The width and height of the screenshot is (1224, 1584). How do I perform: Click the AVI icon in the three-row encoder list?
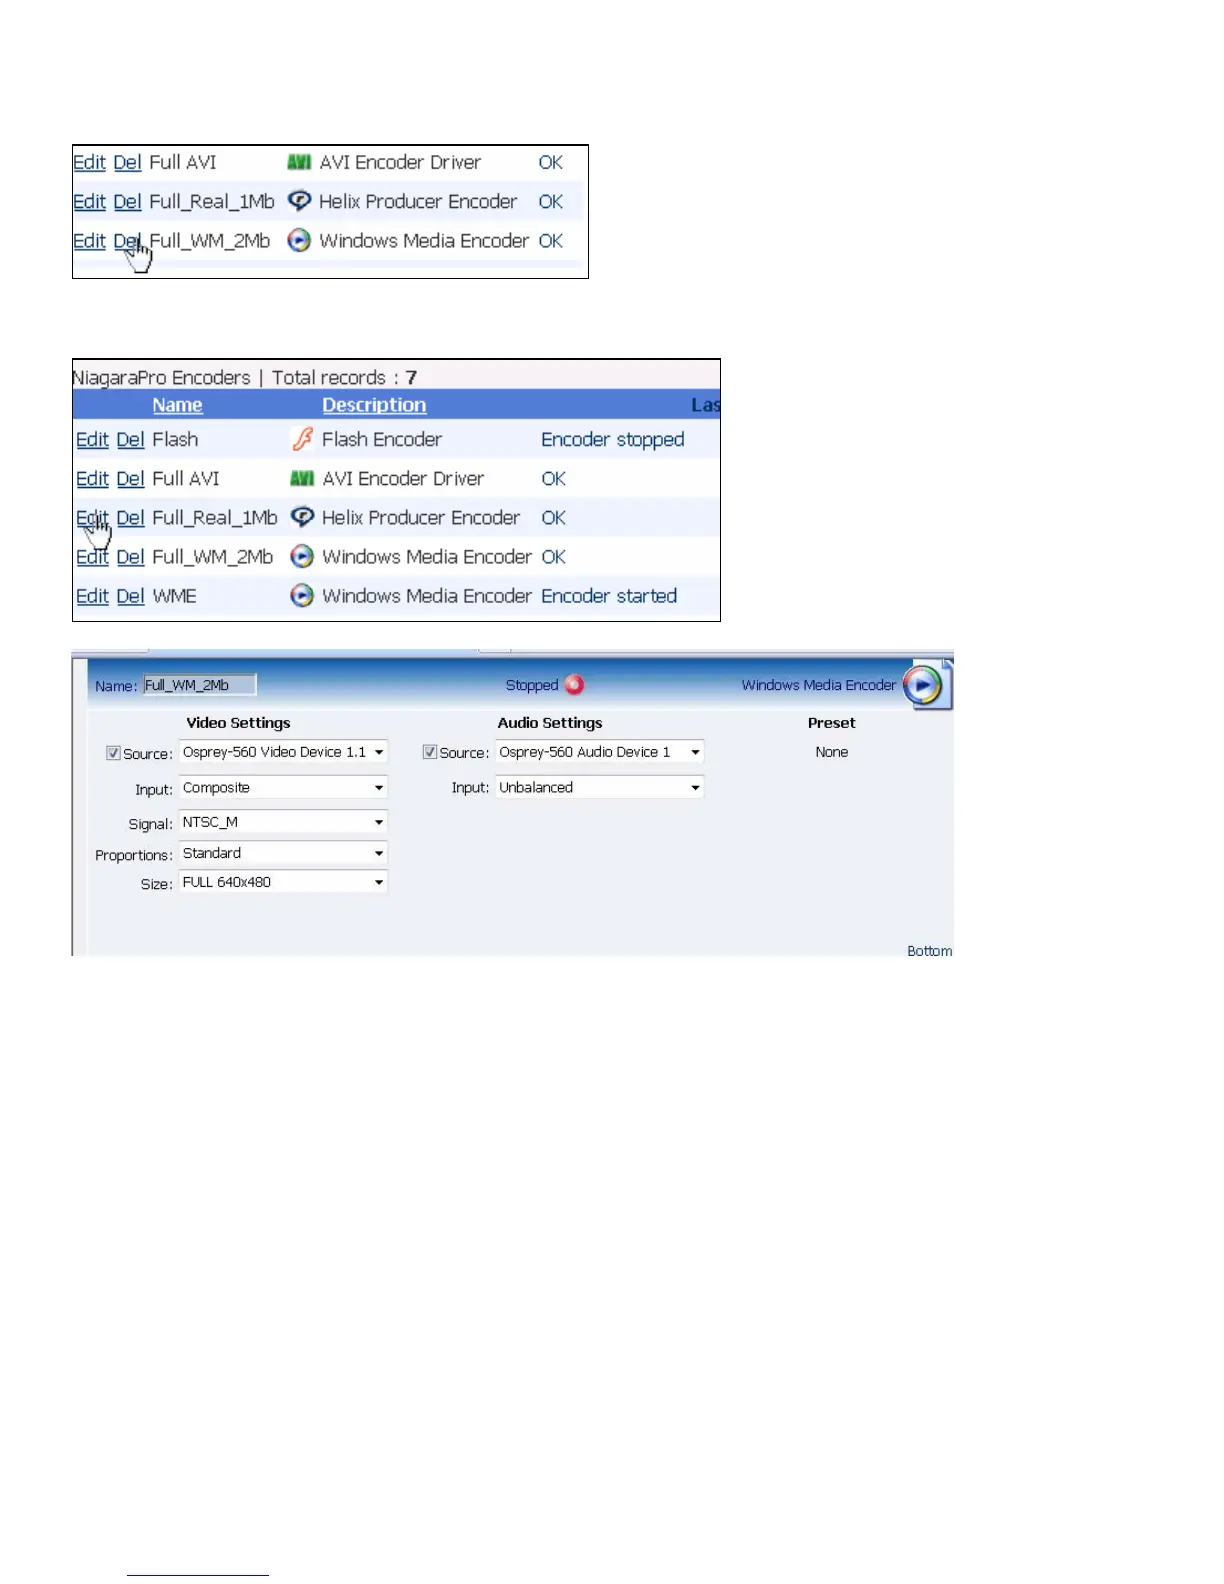[x=299, y=162]
